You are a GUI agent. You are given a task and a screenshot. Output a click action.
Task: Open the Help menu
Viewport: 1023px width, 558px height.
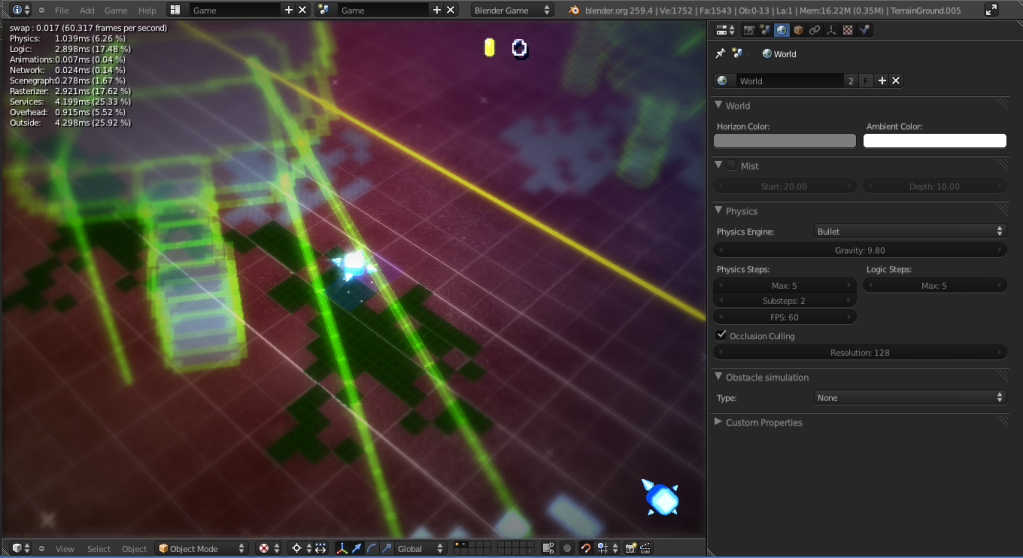(147, 10)
